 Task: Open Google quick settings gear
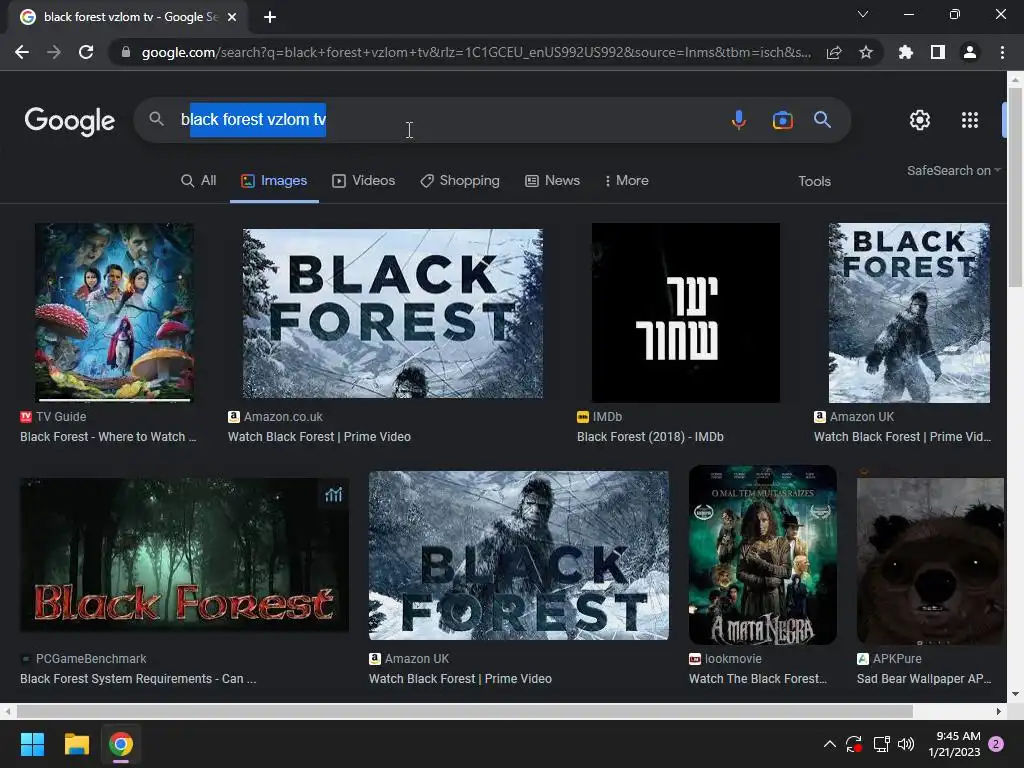920,120
